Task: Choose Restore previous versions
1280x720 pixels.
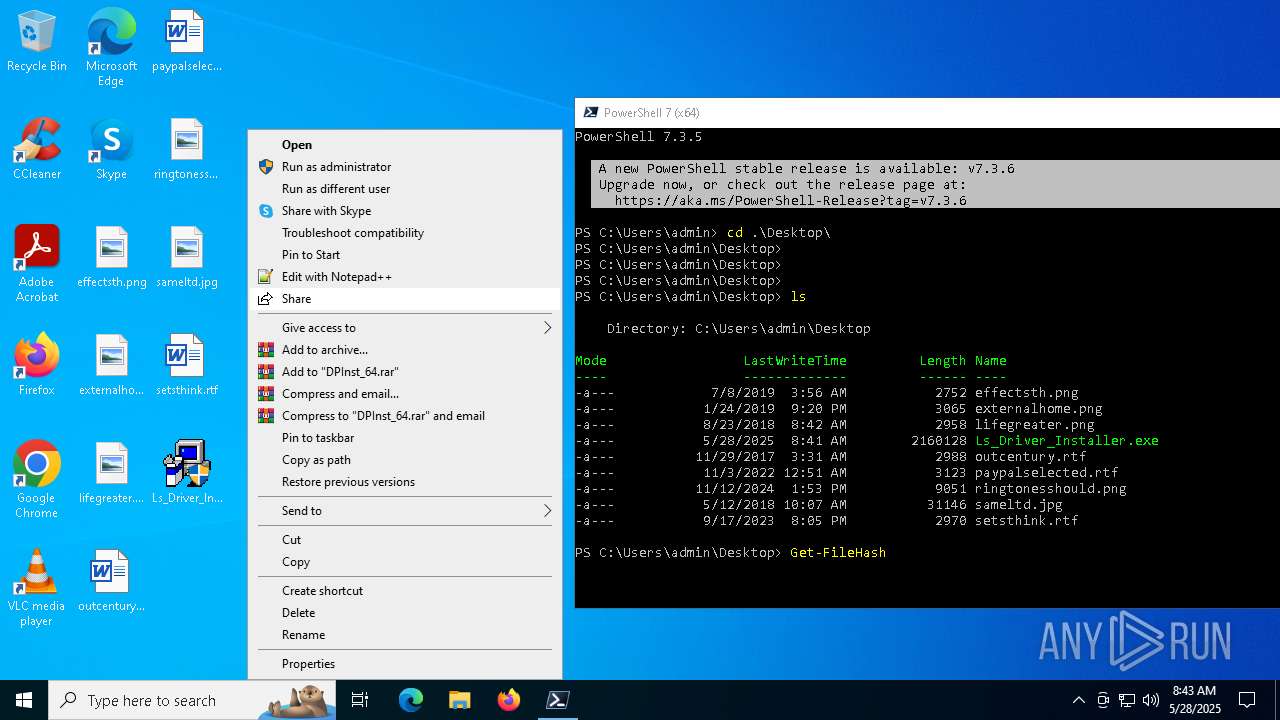Action: pos(405,482)
